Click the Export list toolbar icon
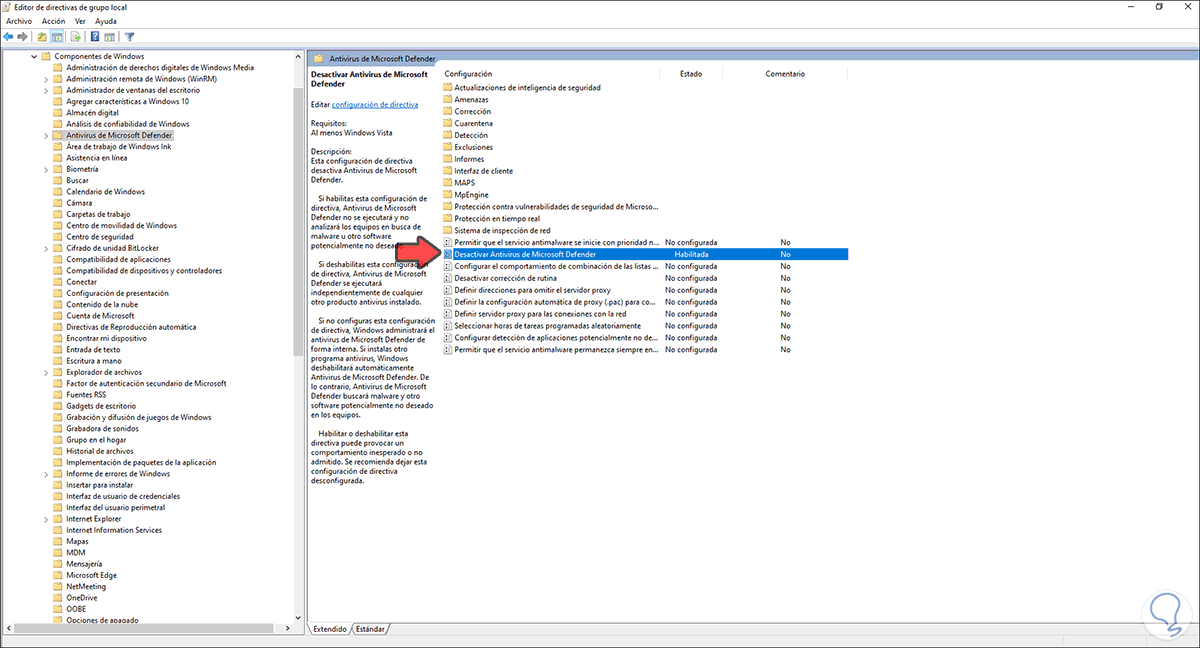 tap(75, 37)
